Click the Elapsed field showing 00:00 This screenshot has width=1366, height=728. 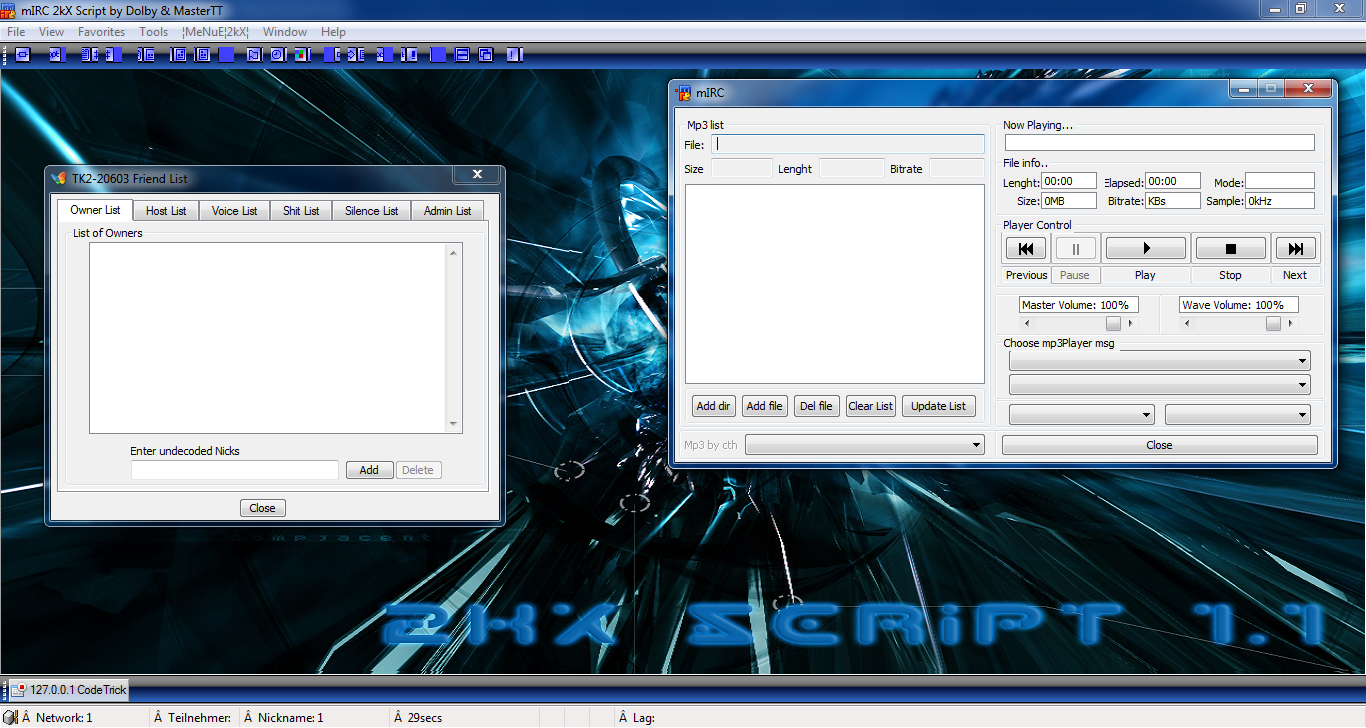pos(1175,181)
